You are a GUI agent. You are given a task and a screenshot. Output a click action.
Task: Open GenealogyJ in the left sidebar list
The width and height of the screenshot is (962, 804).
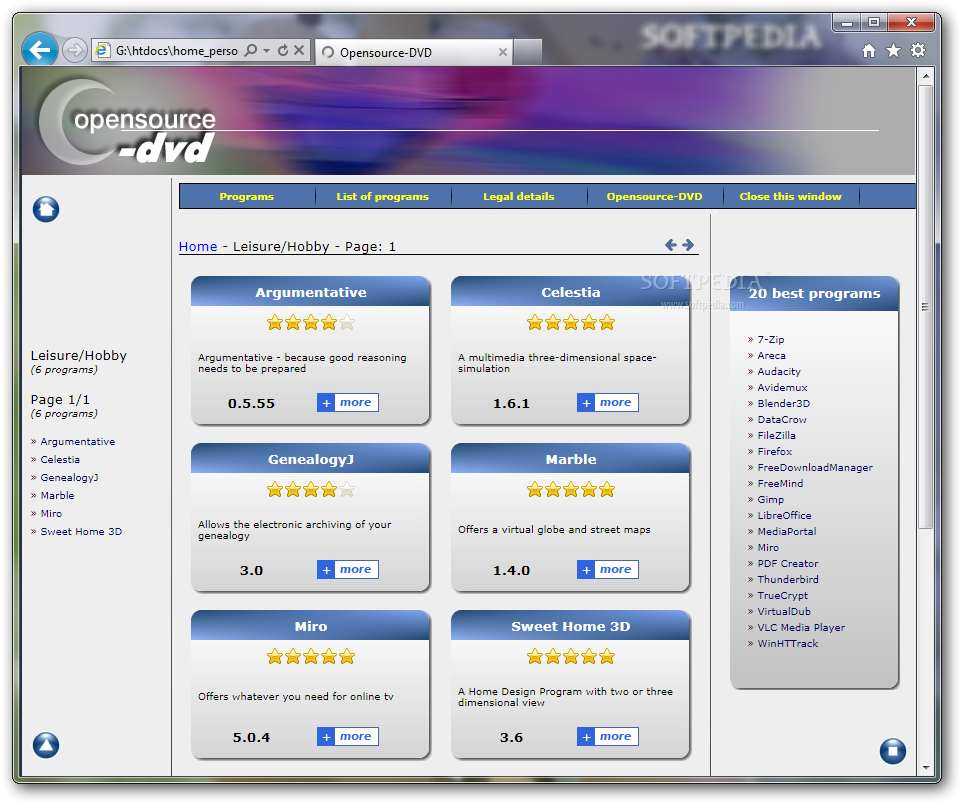click(69, 477)
